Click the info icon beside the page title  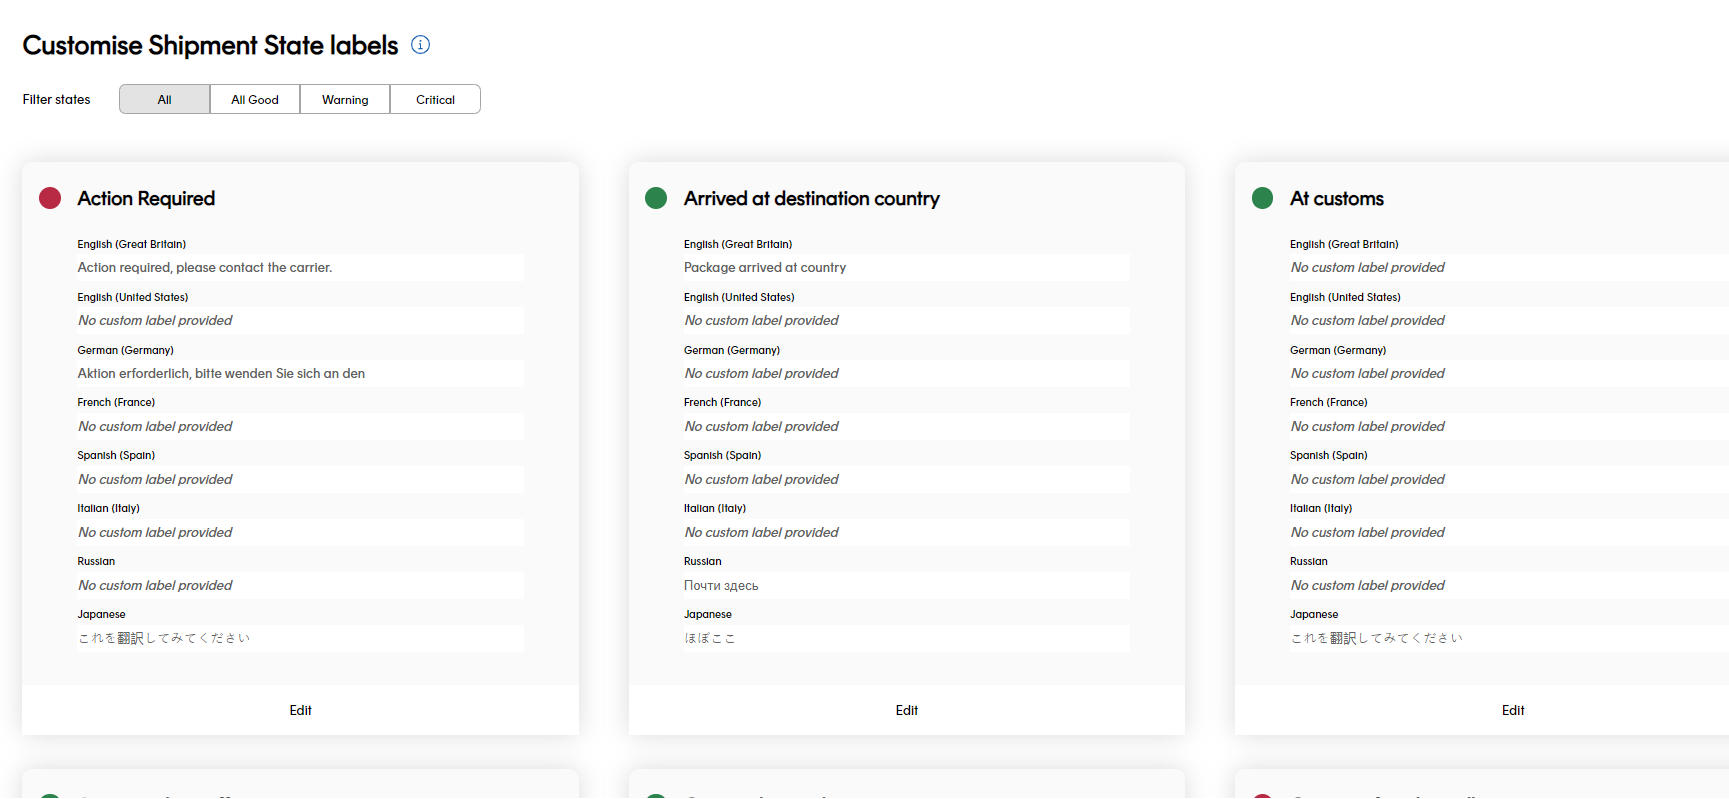(421, 45)
